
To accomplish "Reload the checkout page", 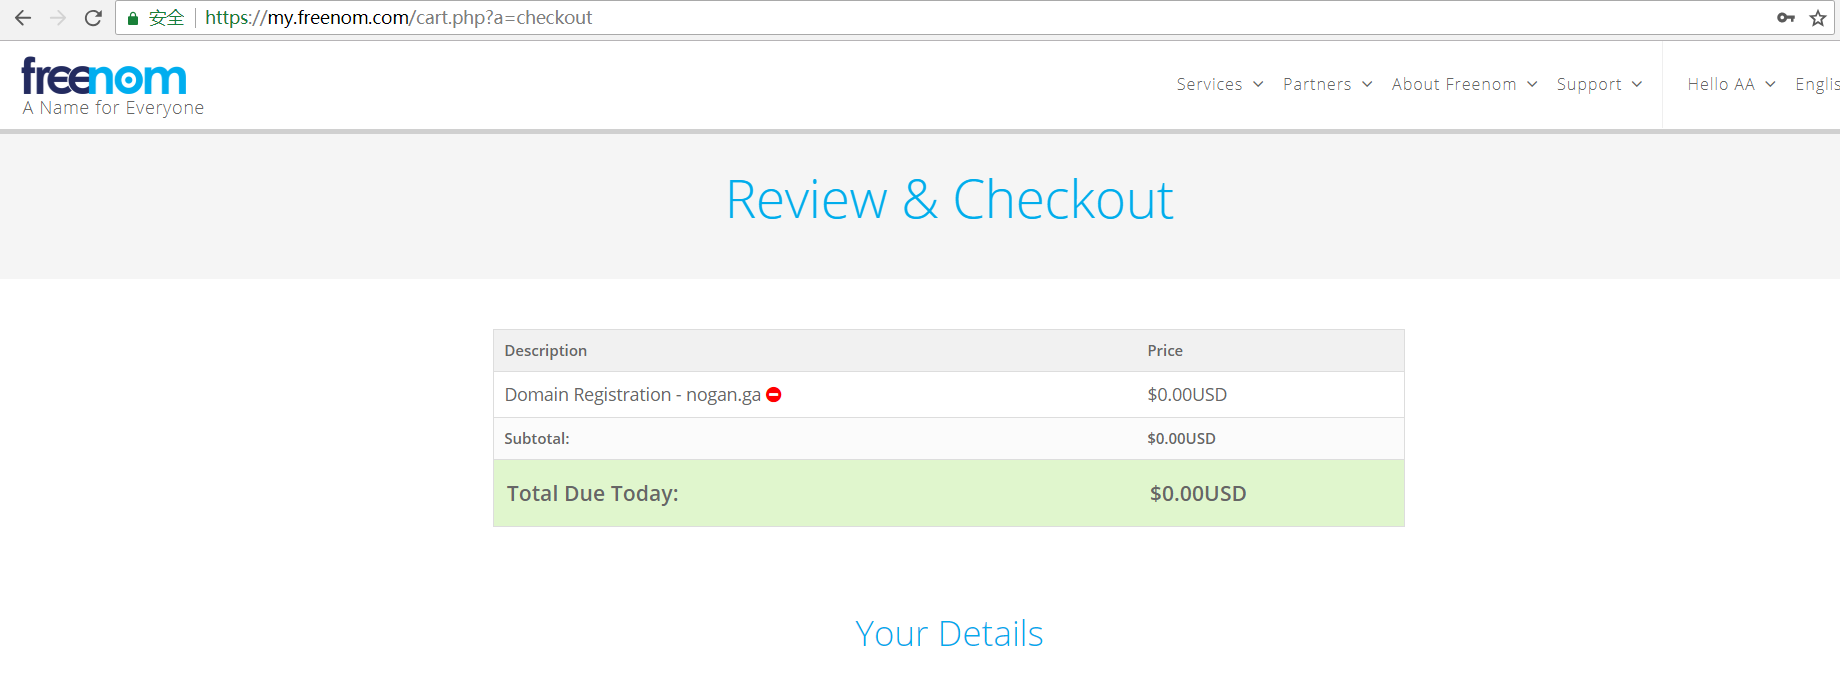I will pyautogui.click(x=93, y=18).
